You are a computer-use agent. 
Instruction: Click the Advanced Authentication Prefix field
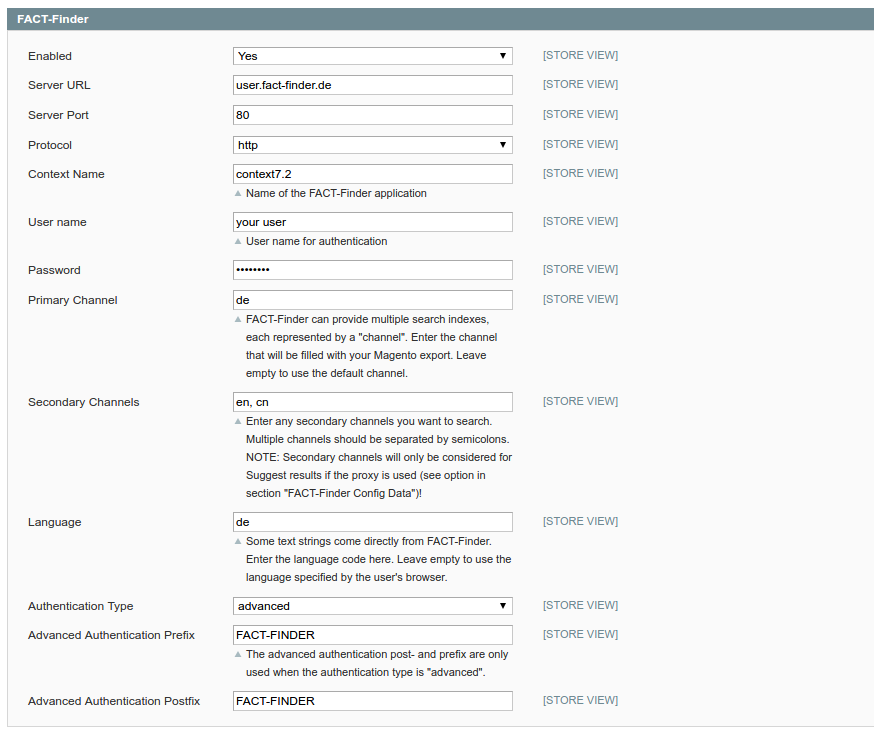pos(371,634)
